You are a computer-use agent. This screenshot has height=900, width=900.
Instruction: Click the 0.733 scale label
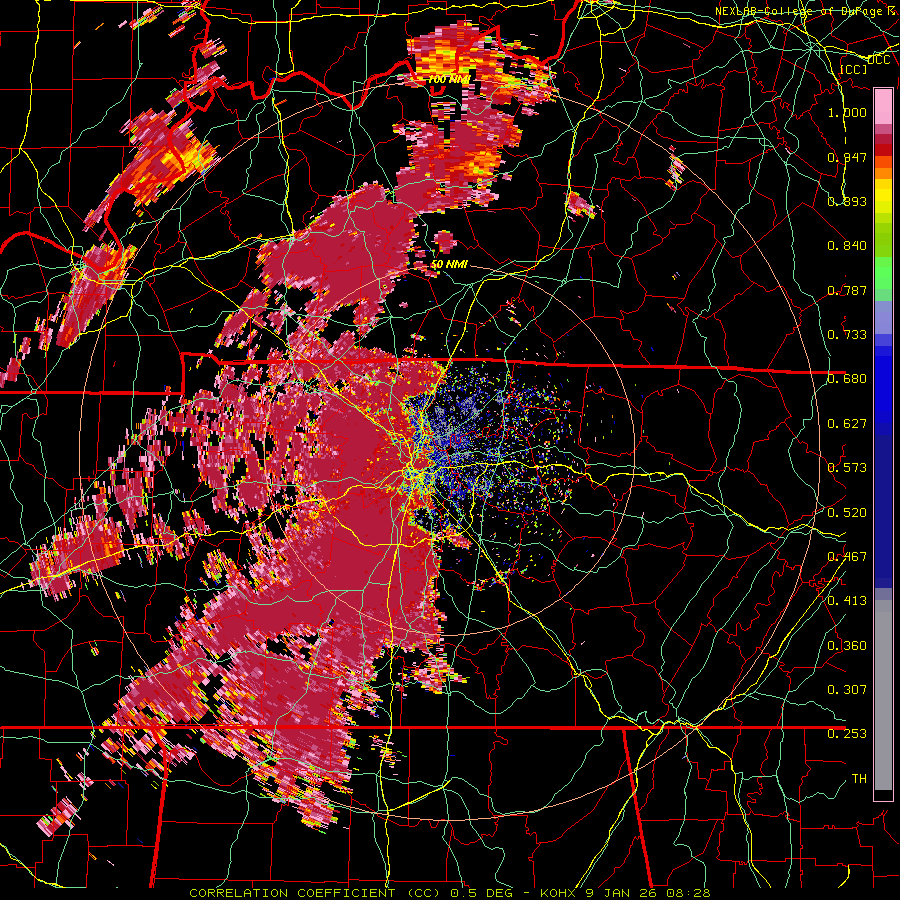[x=847, y=335]
